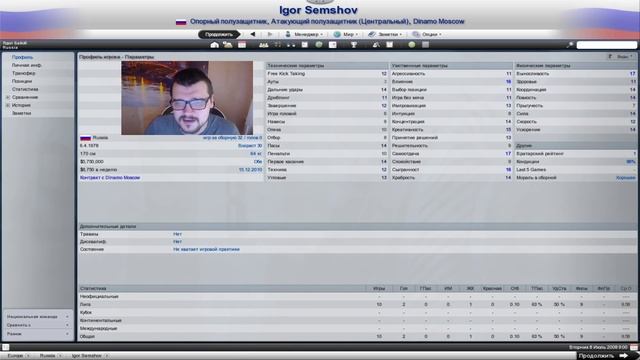This screenshot has height=360, width=640.
Task: Select Заметки in the left sidebar
Action: 21,113
